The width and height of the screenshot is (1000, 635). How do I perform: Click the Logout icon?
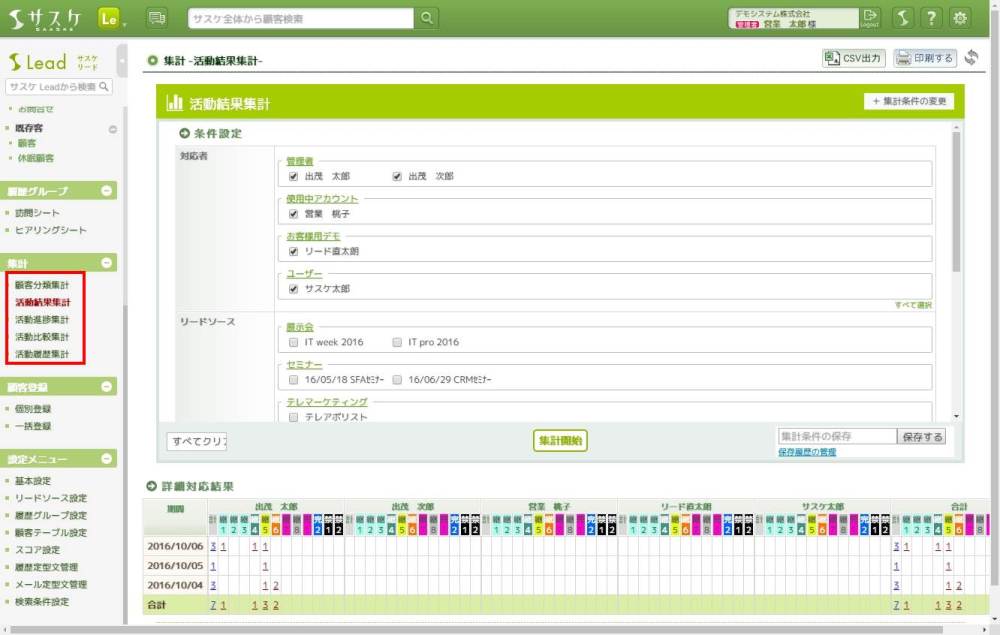[870, 18]
